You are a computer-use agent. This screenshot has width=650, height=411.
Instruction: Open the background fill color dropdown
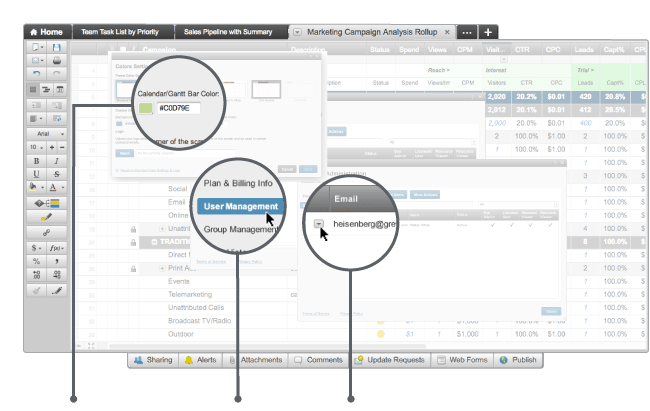pyautogui.click(x=36, y=187)
